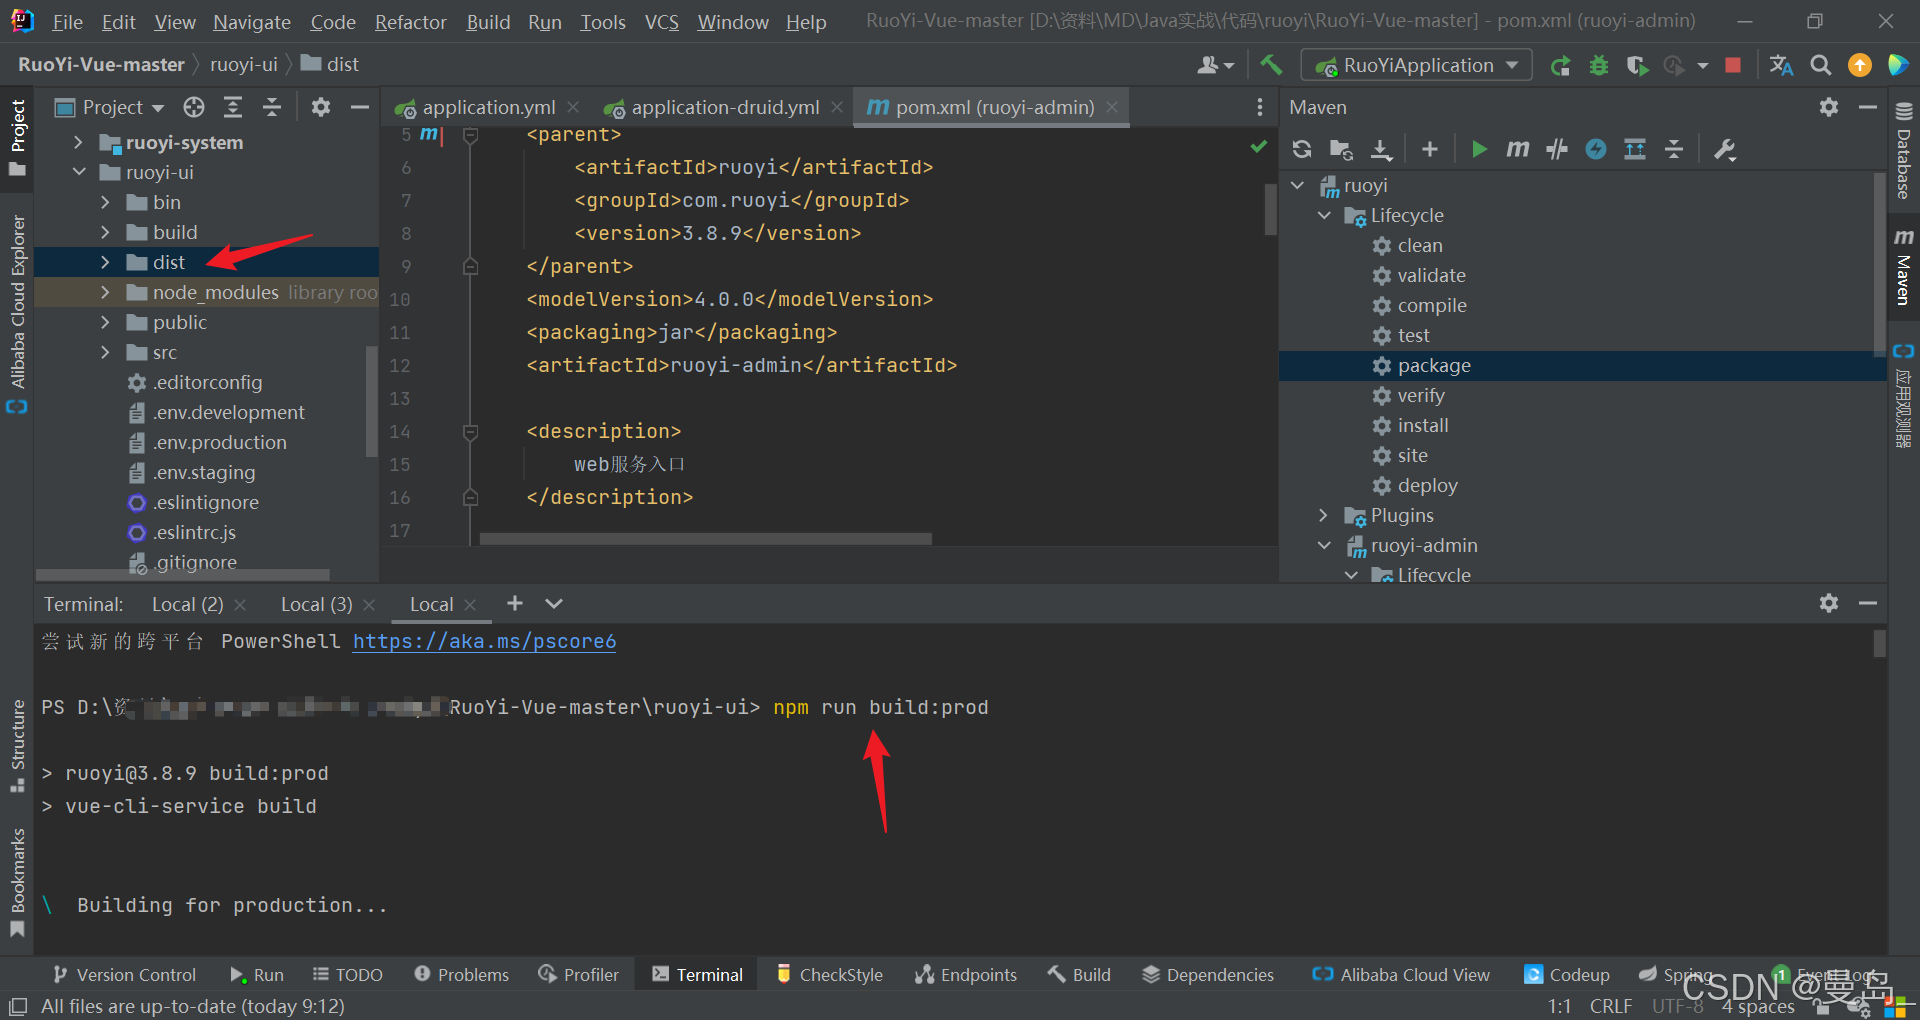Click the editor horizontal scrollbar

(705, 539)
